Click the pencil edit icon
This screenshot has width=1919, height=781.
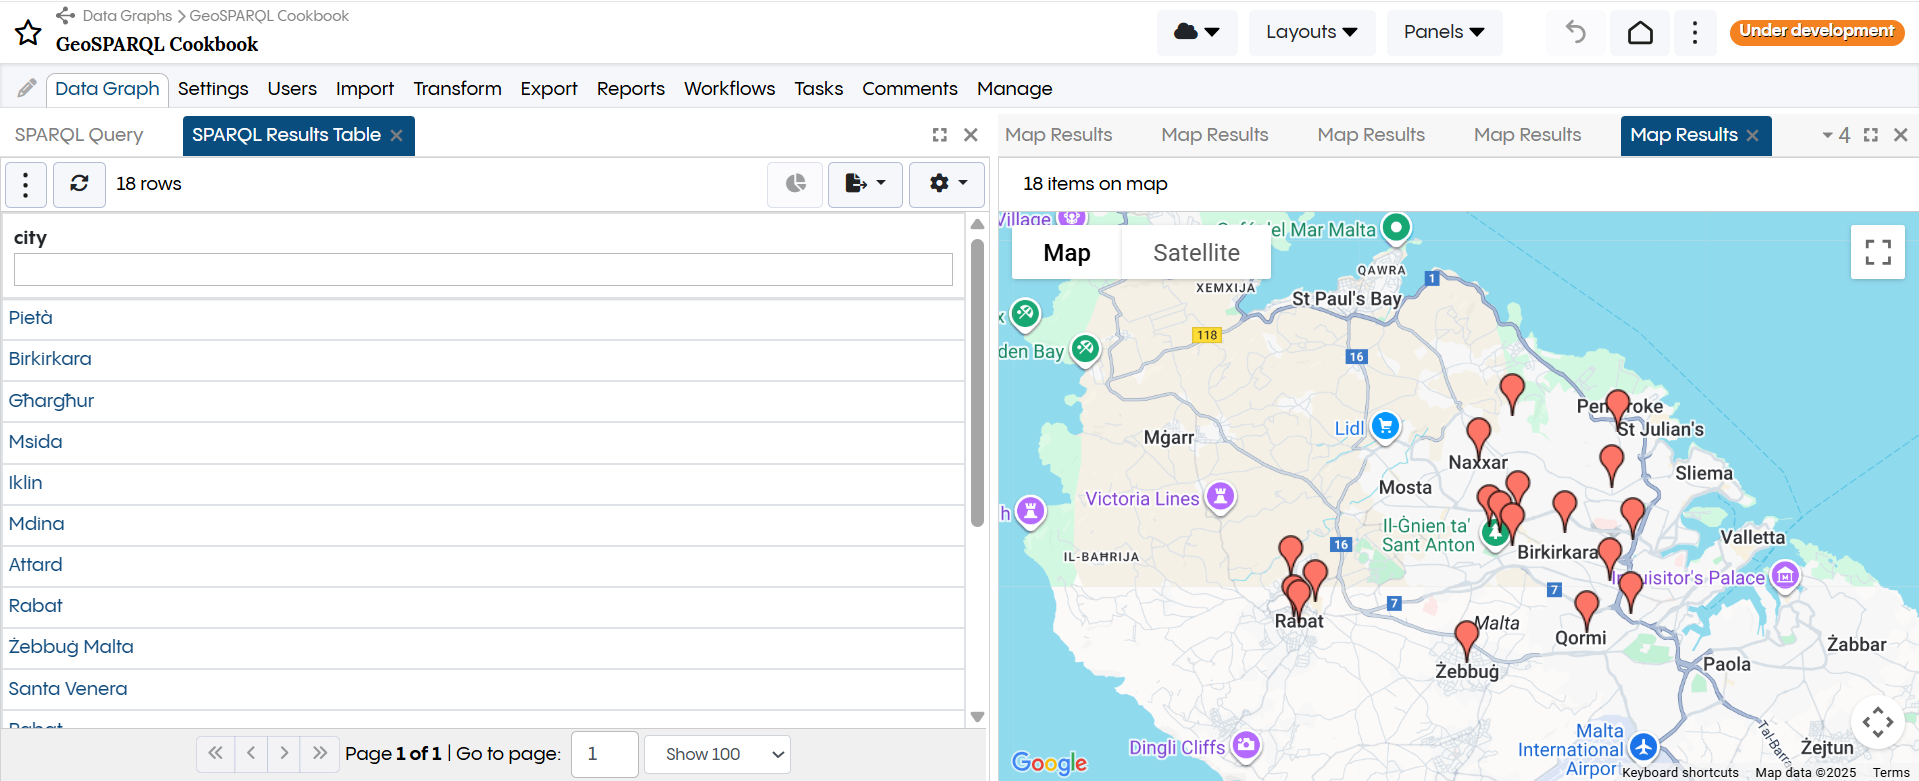(26, 89)
